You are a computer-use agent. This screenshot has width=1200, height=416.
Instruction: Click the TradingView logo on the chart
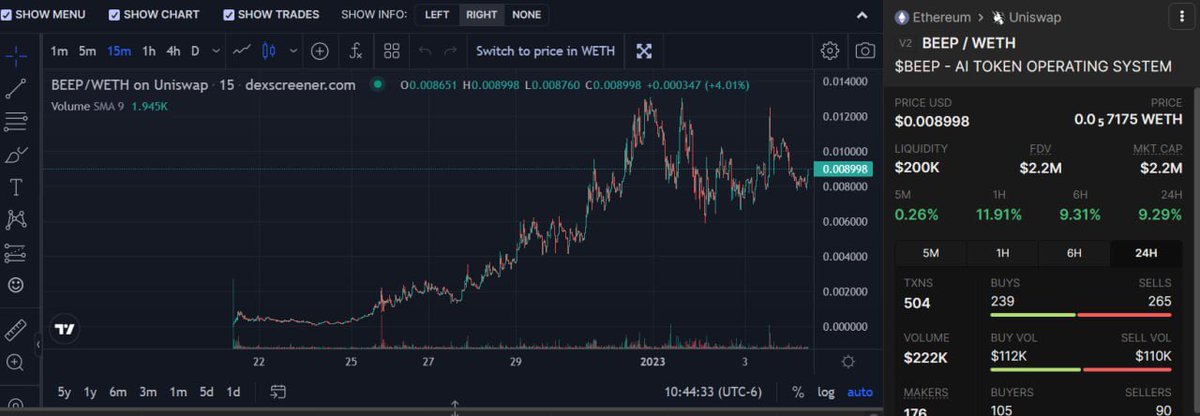coord(65,329)
